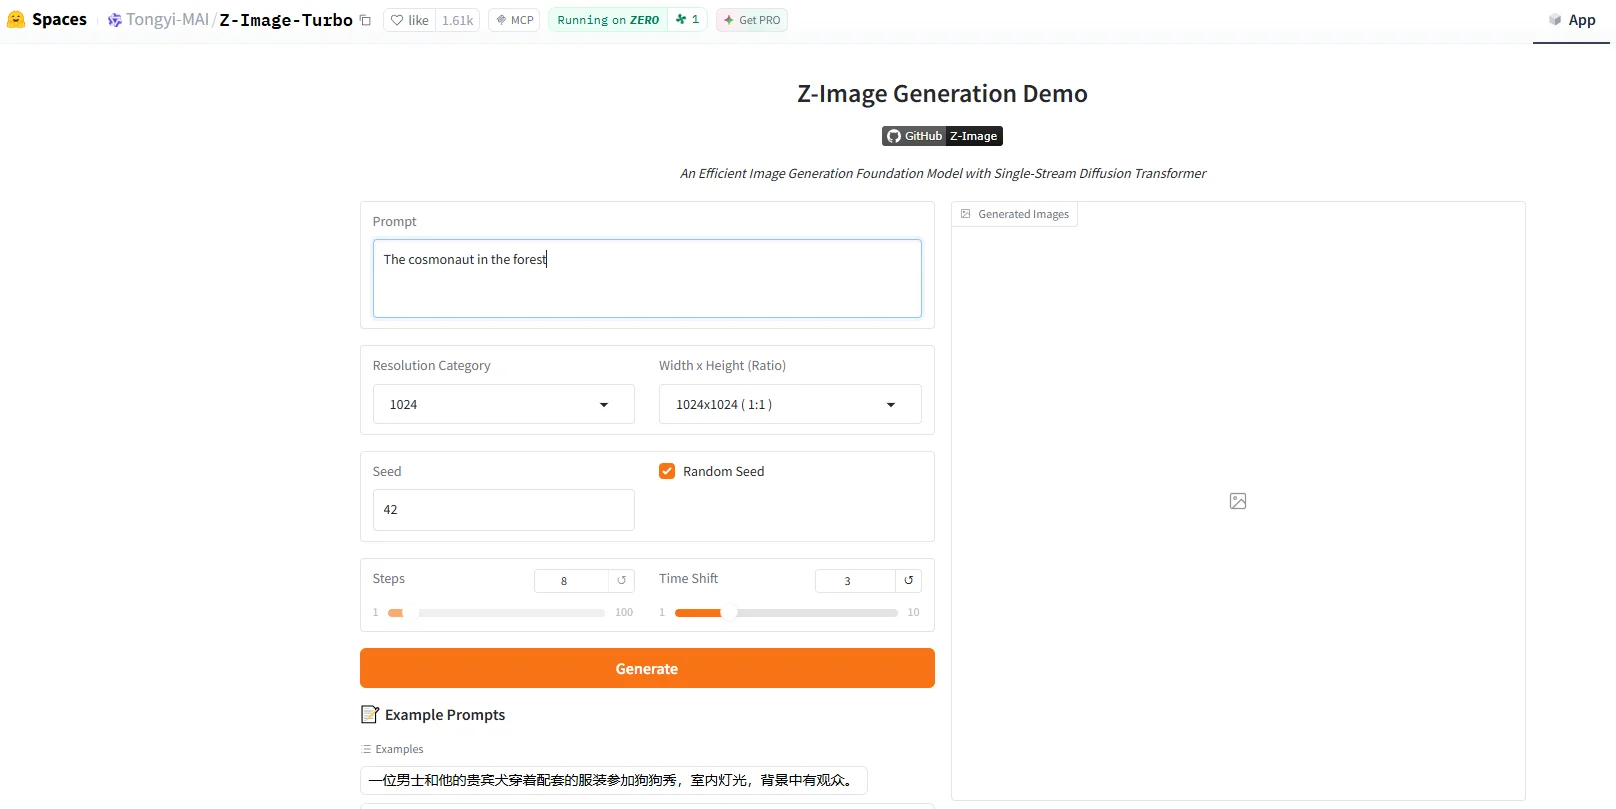This screenshot has width=1616, height=809.
Task: Click the like heart button
Action: coord(410,20)
